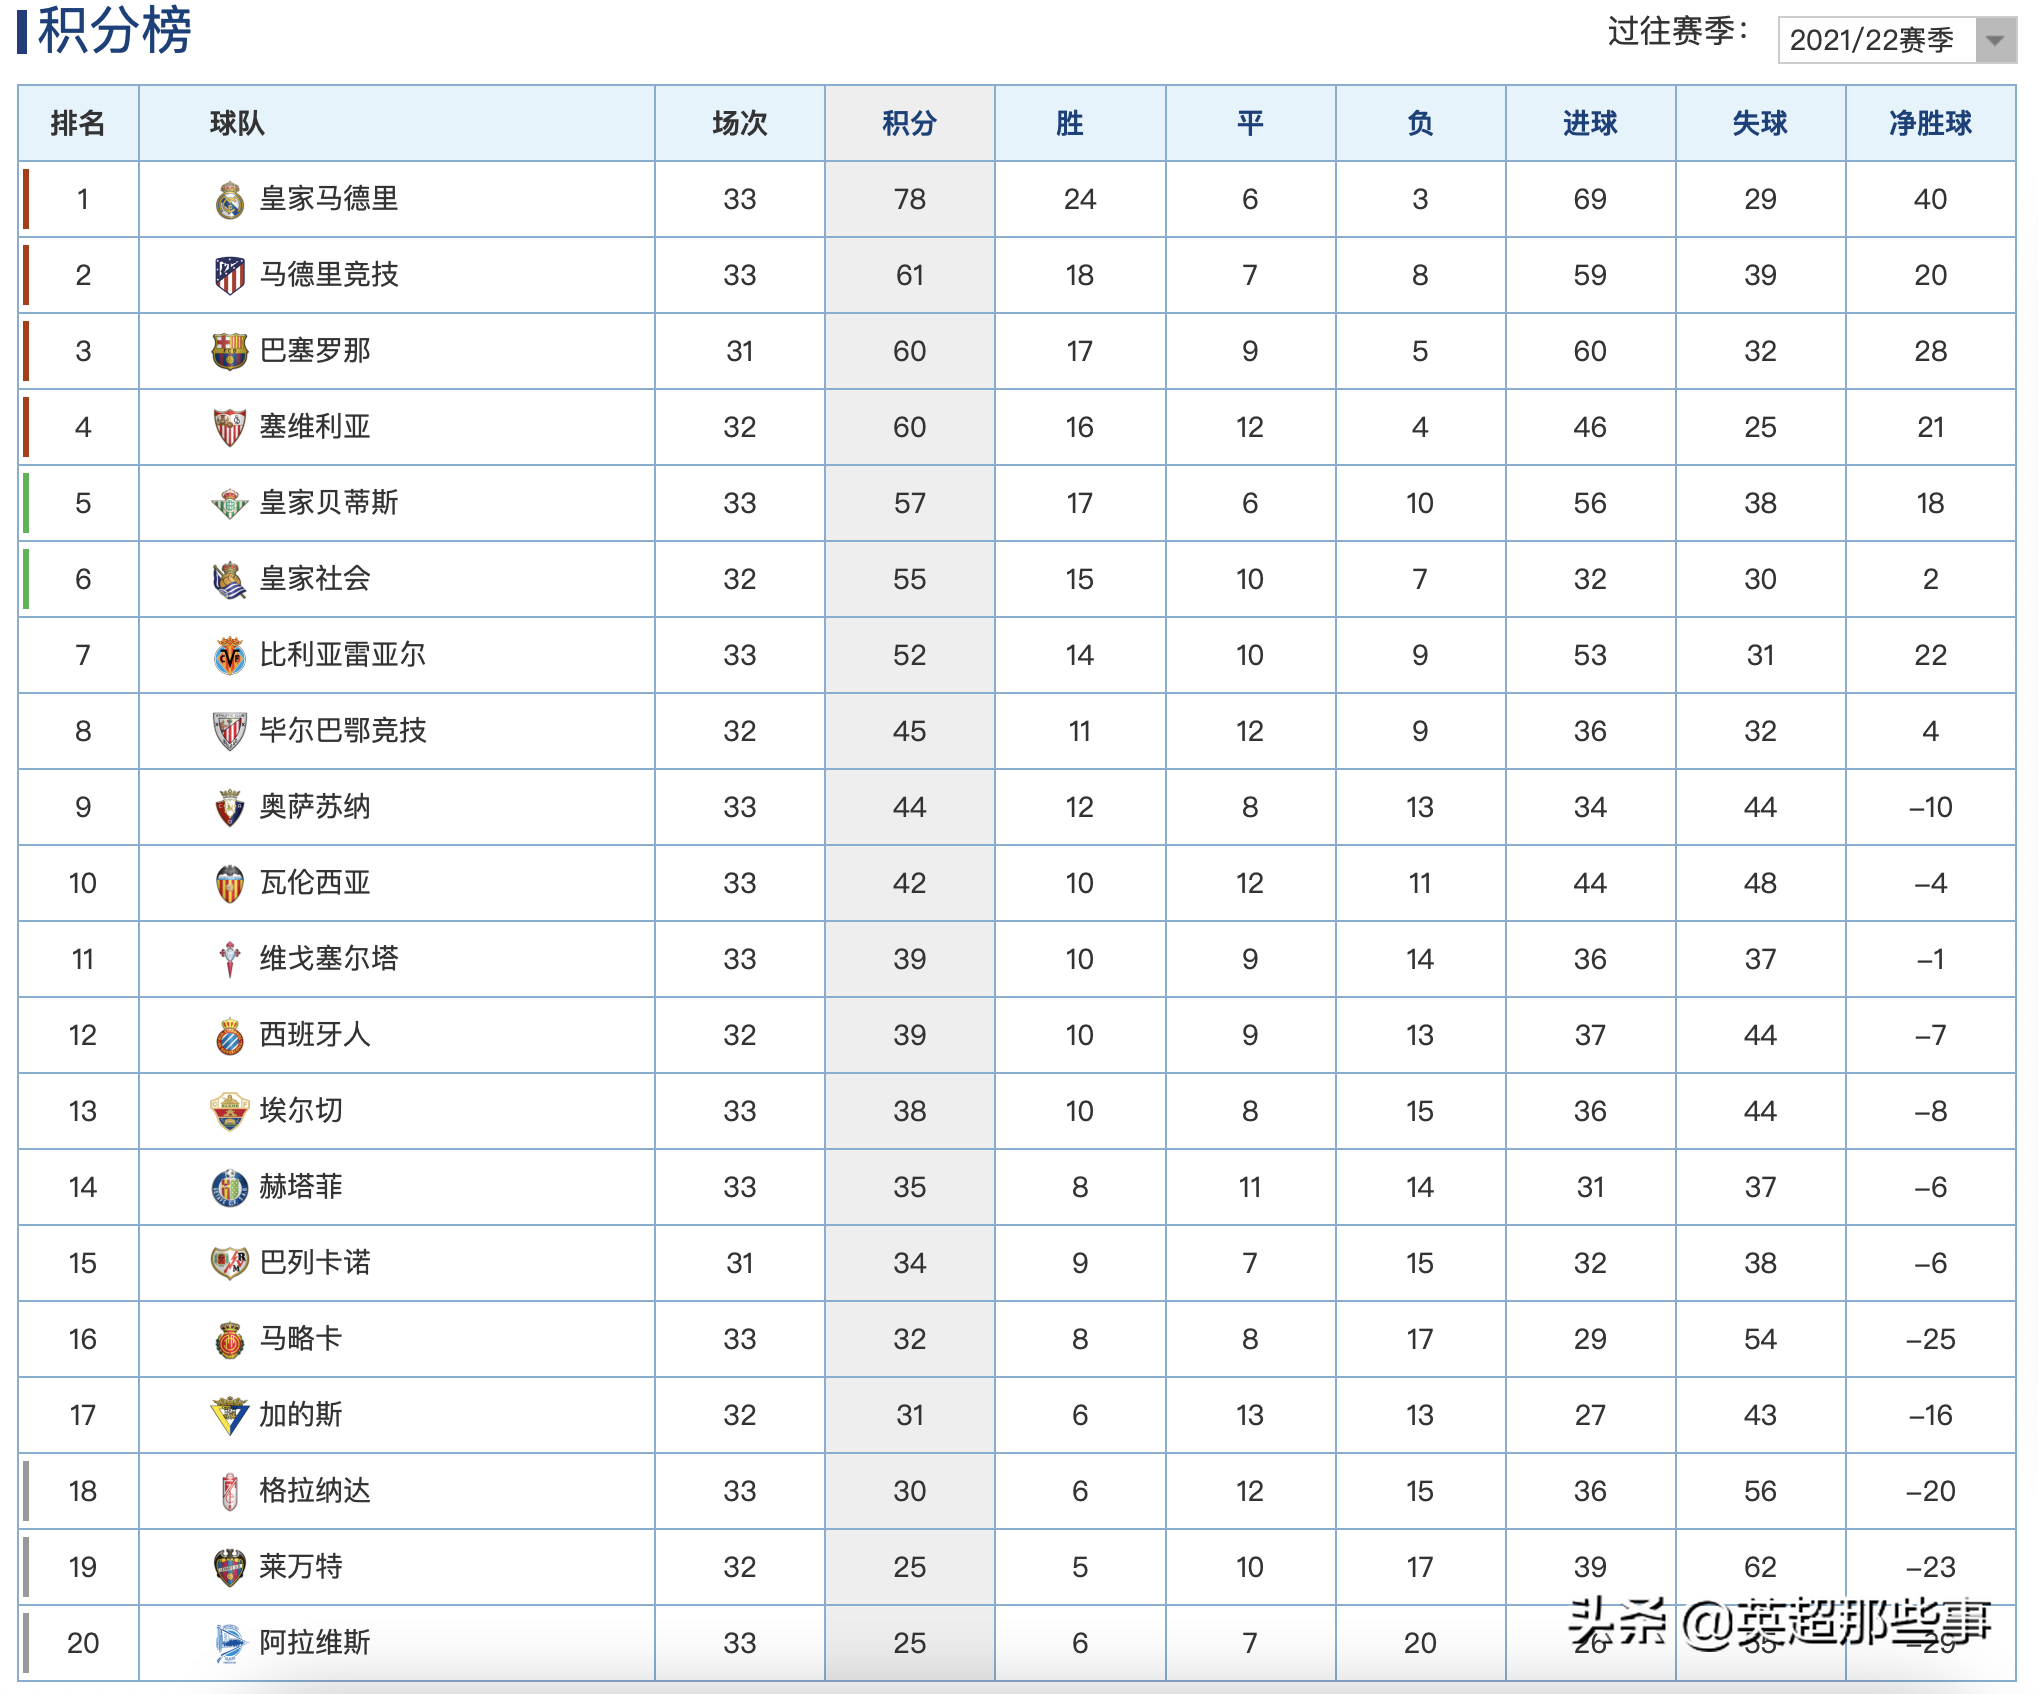
Task: Click the Athletic Bilbao crest icon
Action: tap(230, 732)
